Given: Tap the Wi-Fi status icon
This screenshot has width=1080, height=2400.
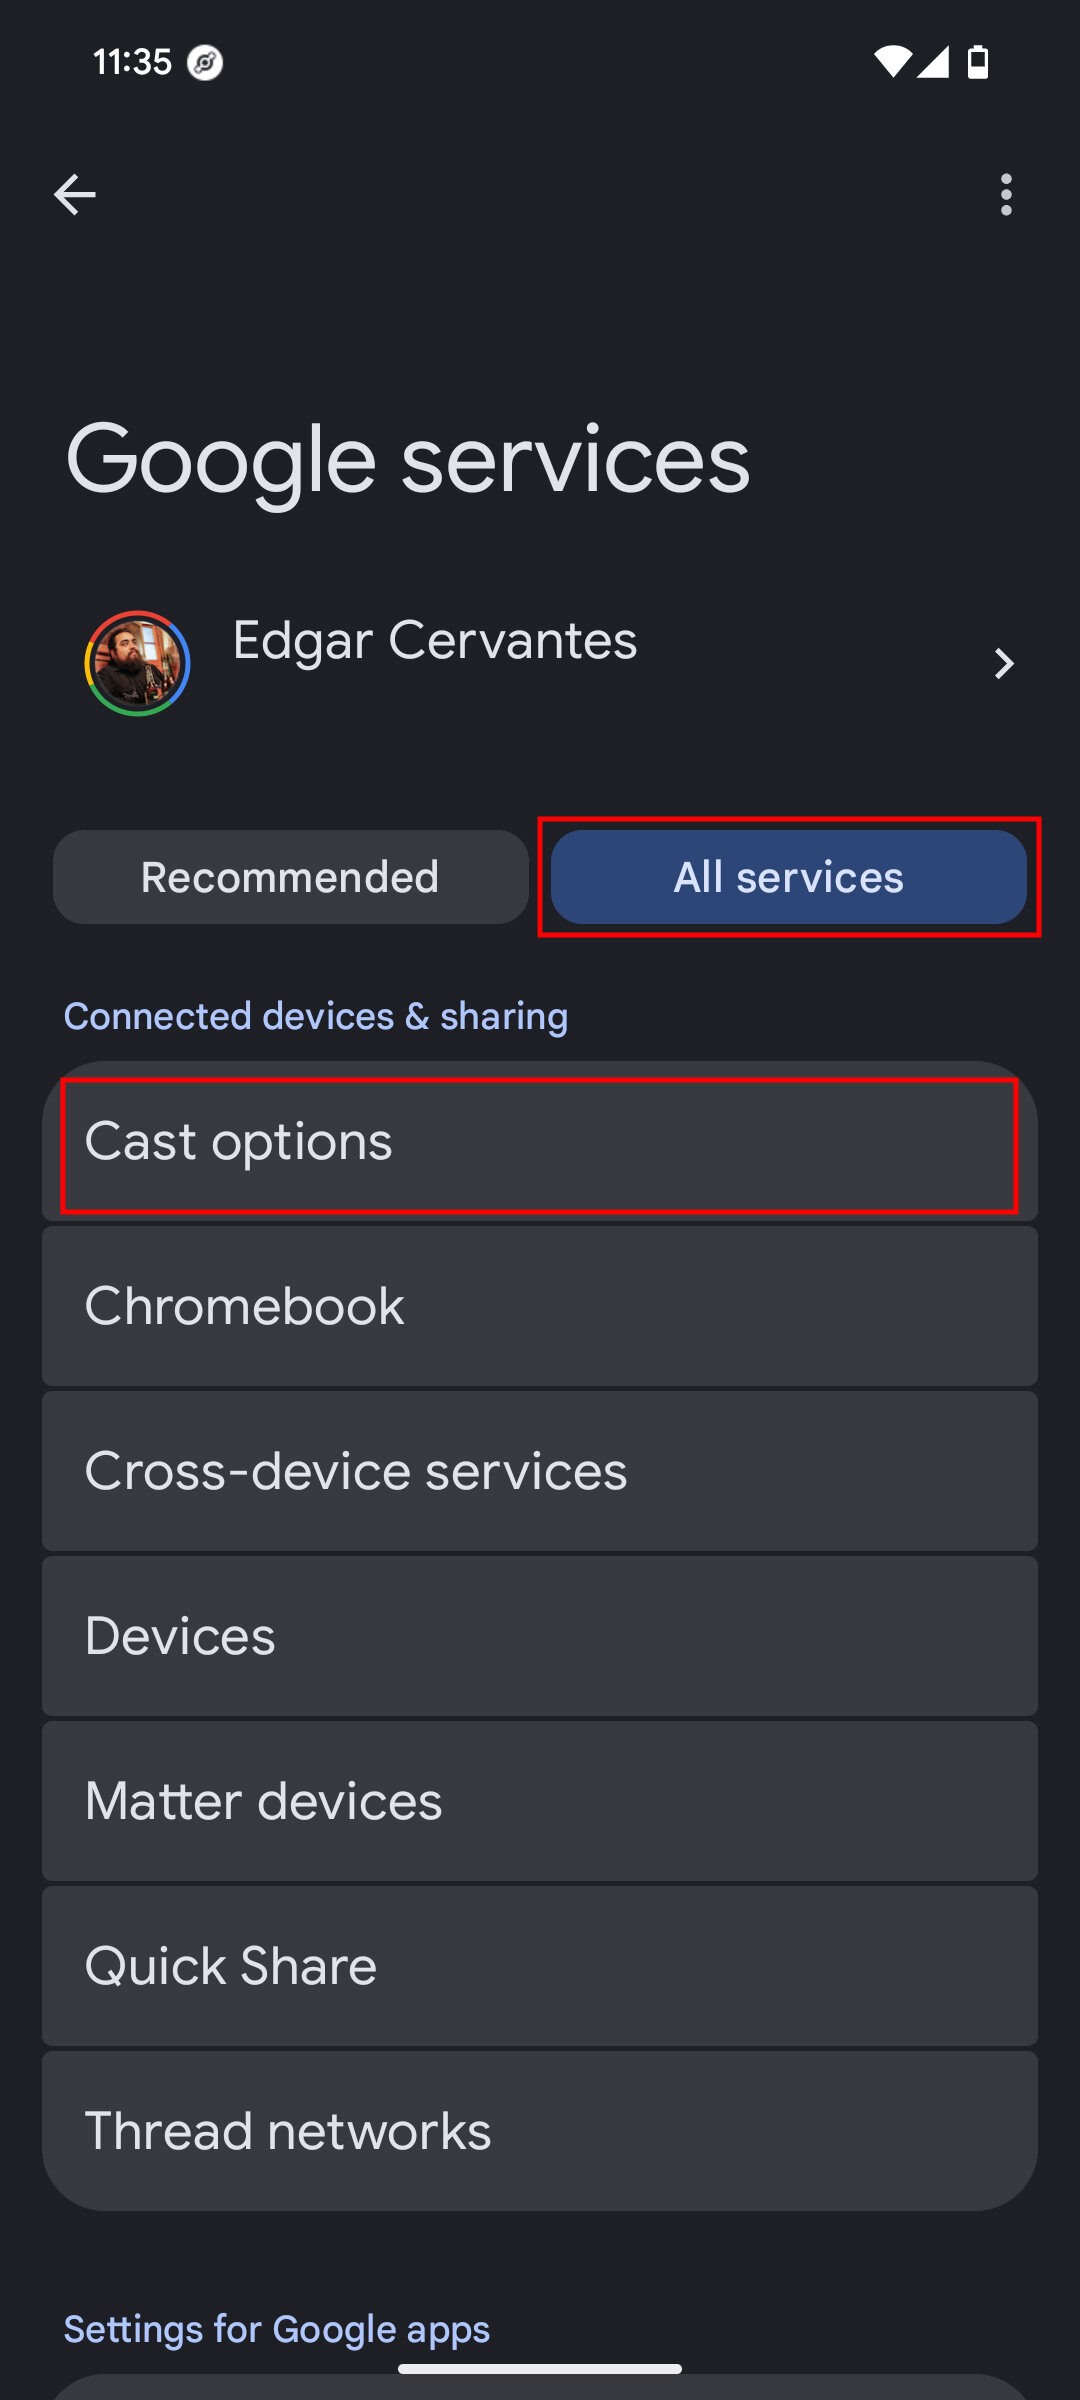Looking at the screenshot, I should pyautogui.click(x=891, y=62).
